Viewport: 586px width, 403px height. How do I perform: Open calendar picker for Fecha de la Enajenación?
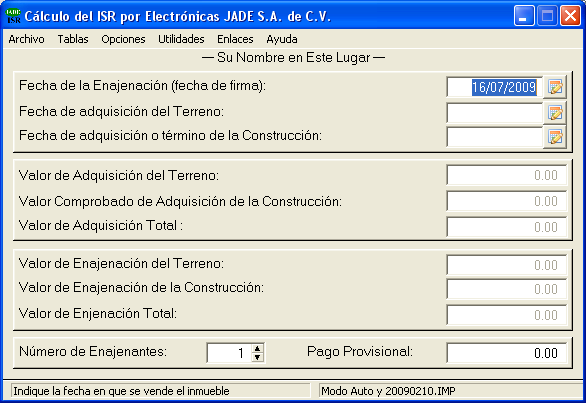(555, 87)
